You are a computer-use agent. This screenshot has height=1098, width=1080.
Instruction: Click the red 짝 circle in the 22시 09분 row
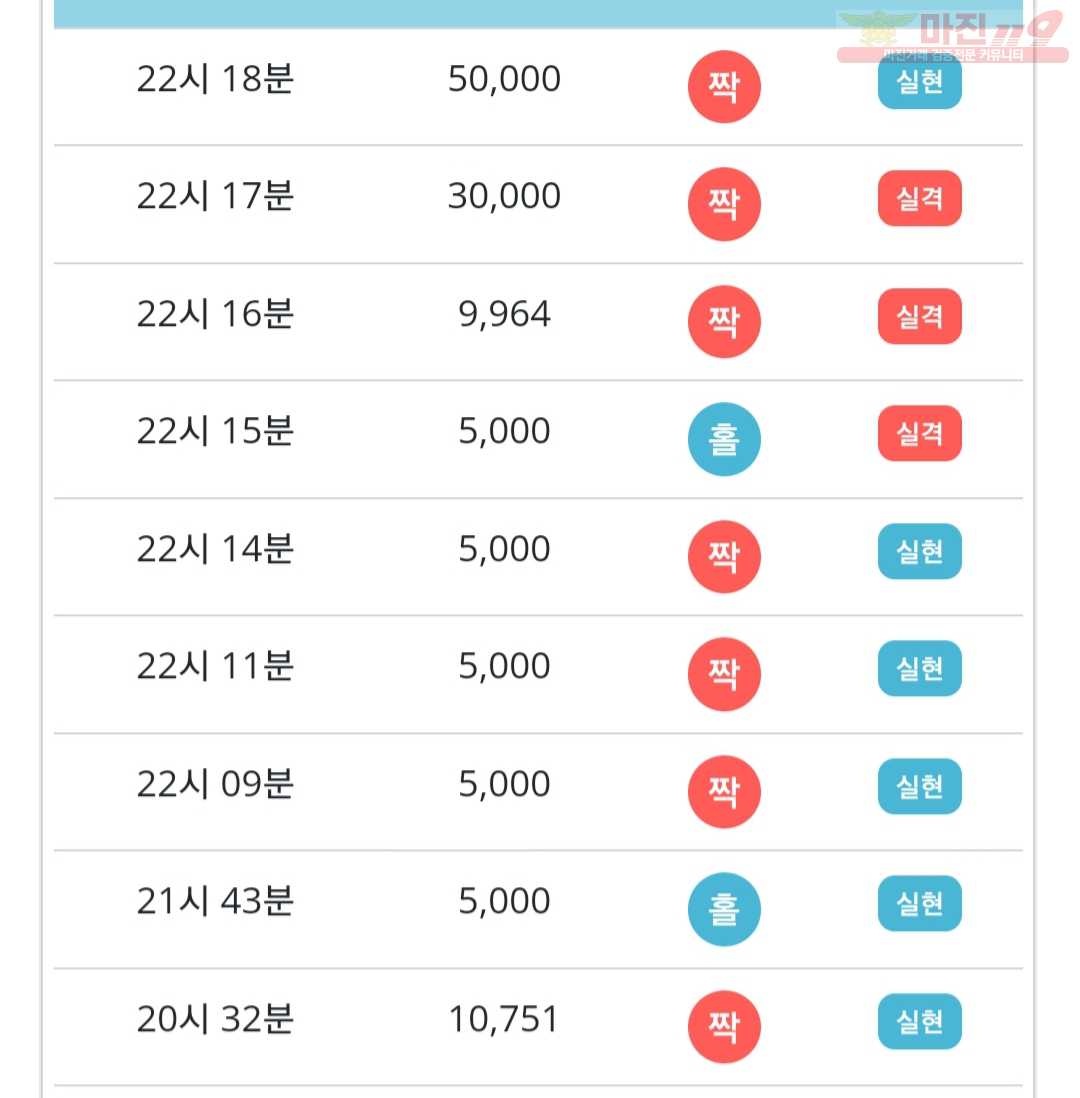(x=724, y=791)
